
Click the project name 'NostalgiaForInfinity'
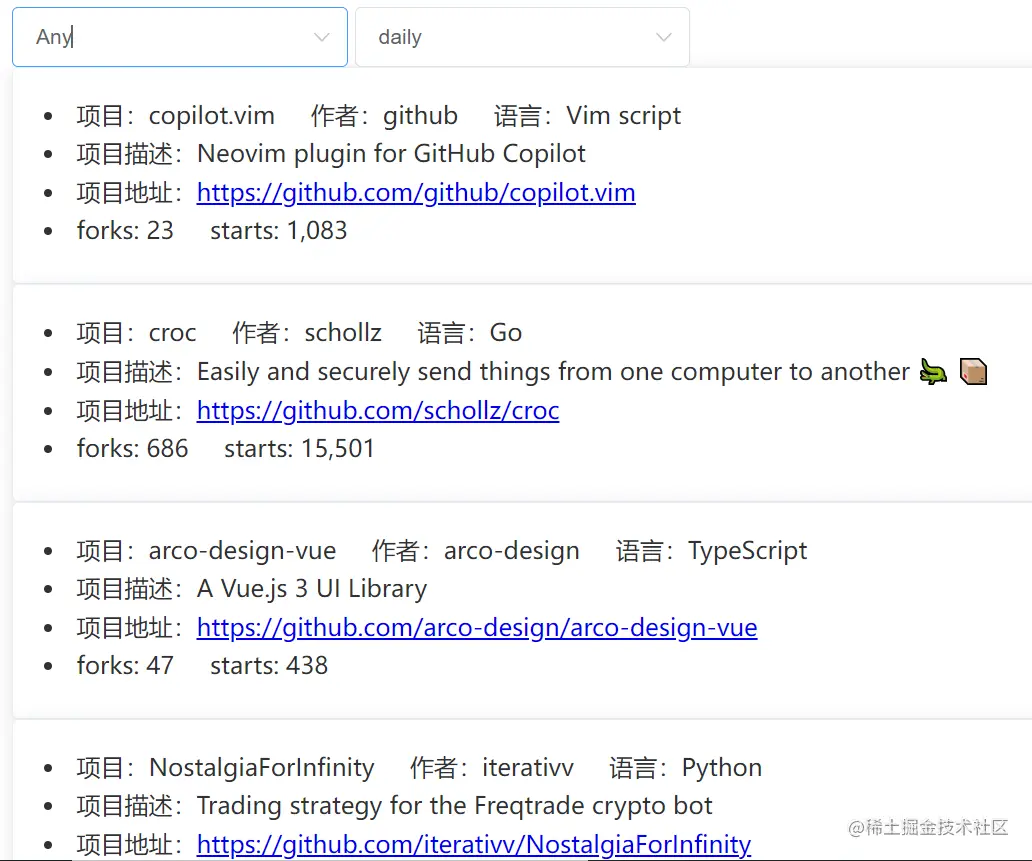[x=261, y=768]
